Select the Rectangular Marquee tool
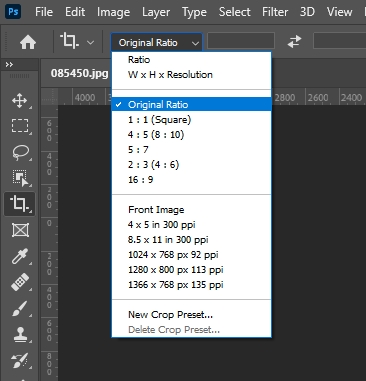Screen dimensions: 366x381 click(20, 126)
